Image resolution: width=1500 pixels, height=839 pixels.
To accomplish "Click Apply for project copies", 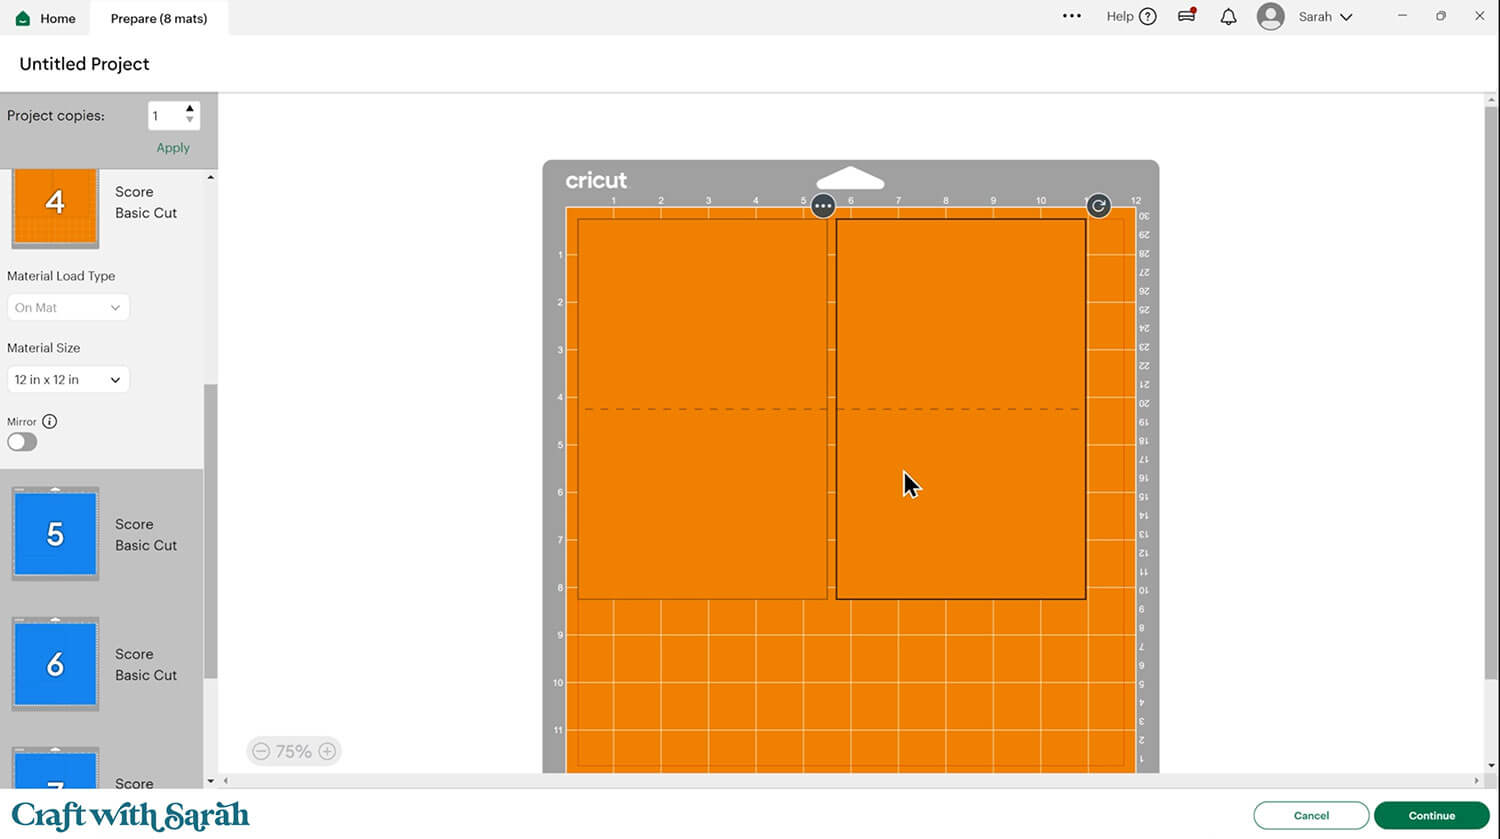I will (173, 148).
